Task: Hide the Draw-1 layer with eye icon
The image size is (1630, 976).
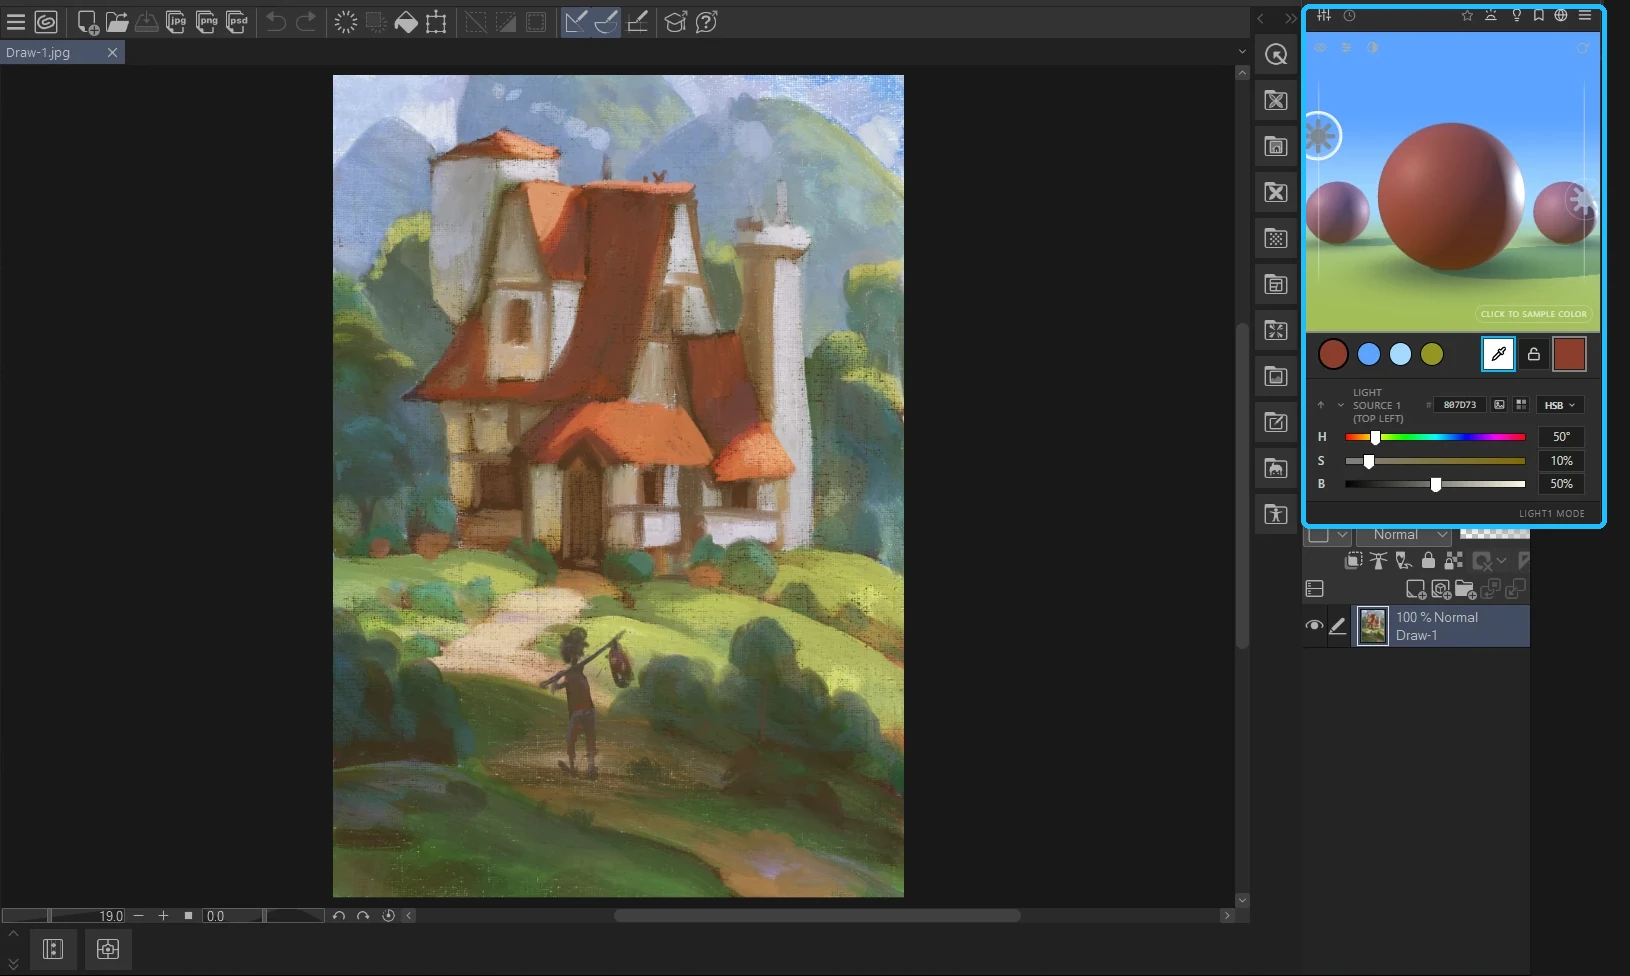Action: pos(1314,626)
